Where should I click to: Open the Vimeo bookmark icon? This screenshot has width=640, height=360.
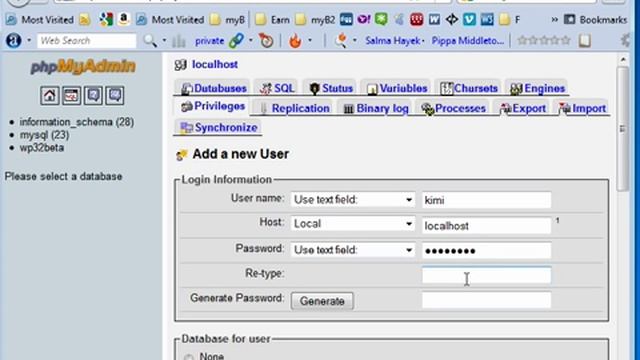point(469,19)
